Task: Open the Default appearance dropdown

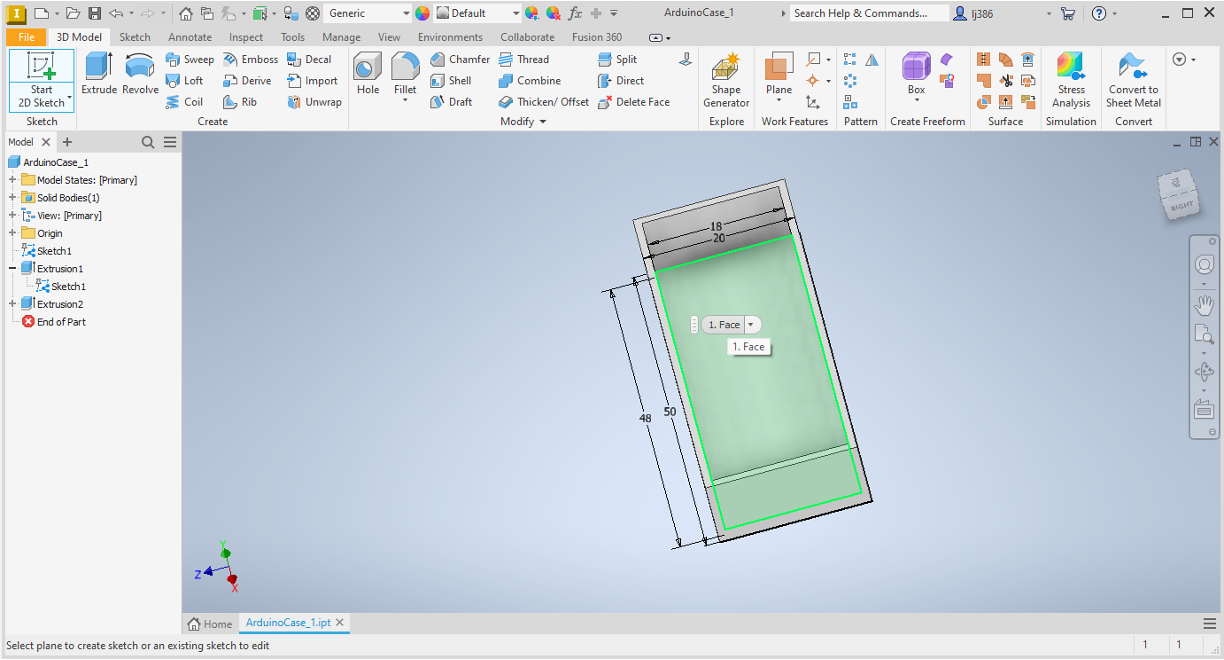Action: click(x=516, y=14)
